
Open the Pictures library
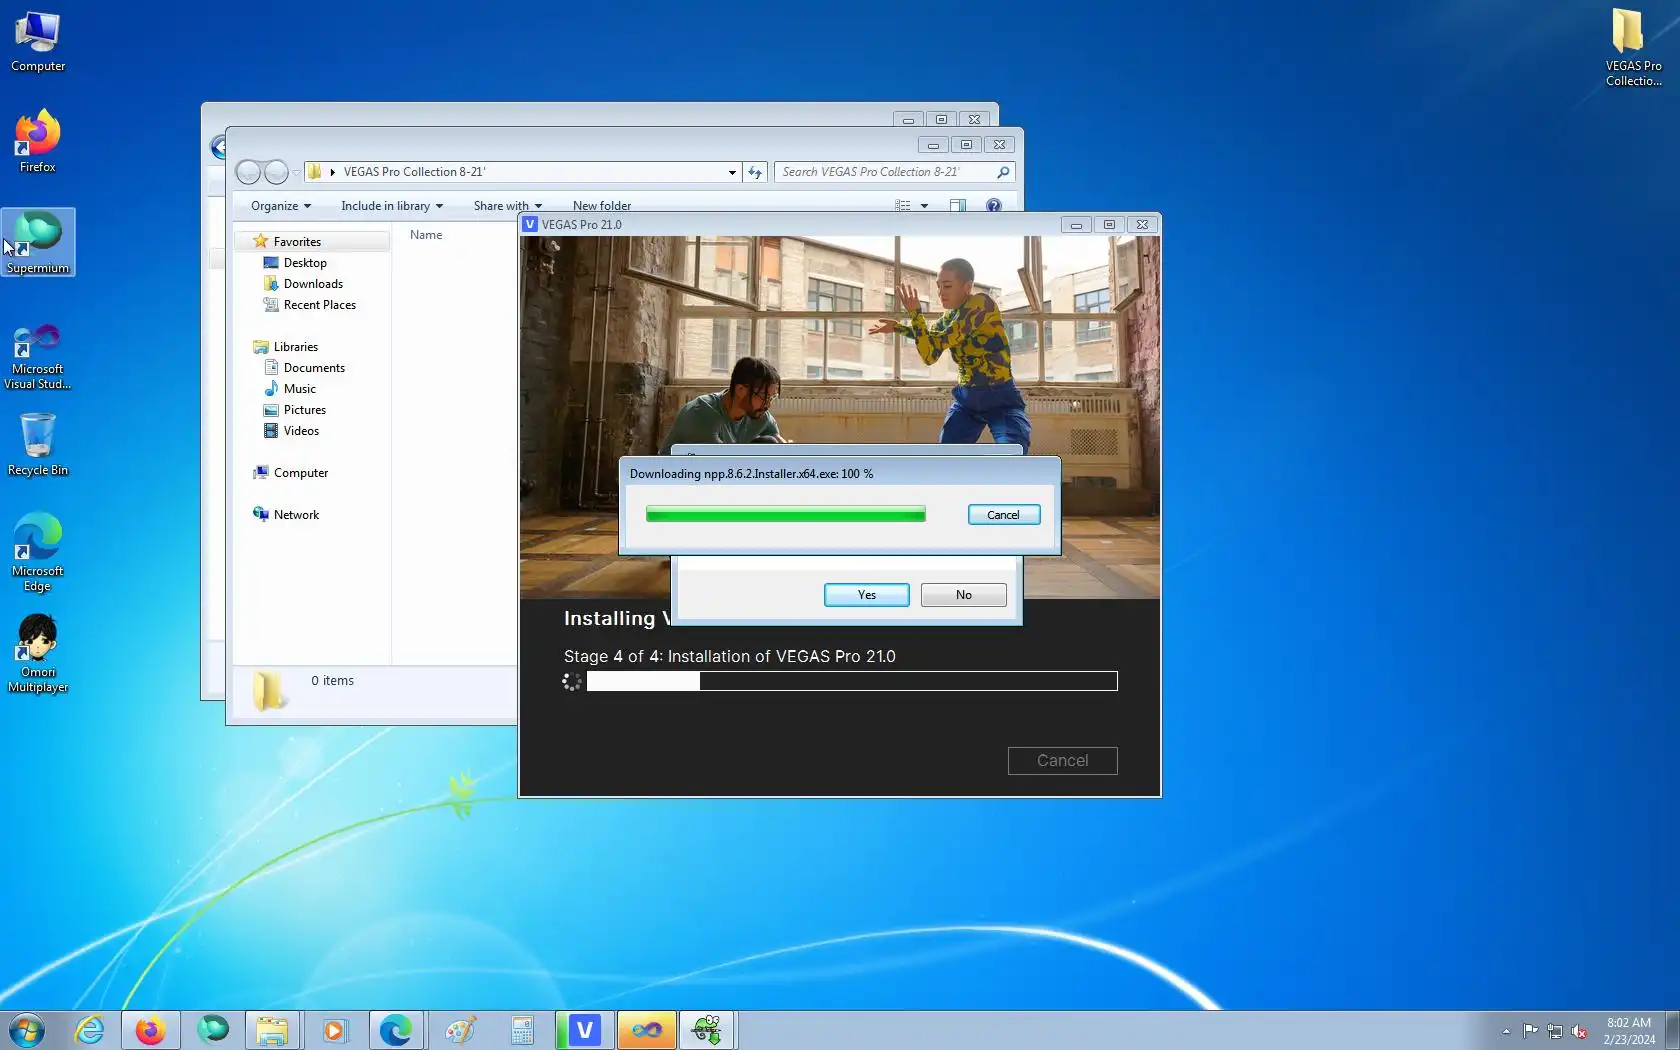[x=304, y=410]
